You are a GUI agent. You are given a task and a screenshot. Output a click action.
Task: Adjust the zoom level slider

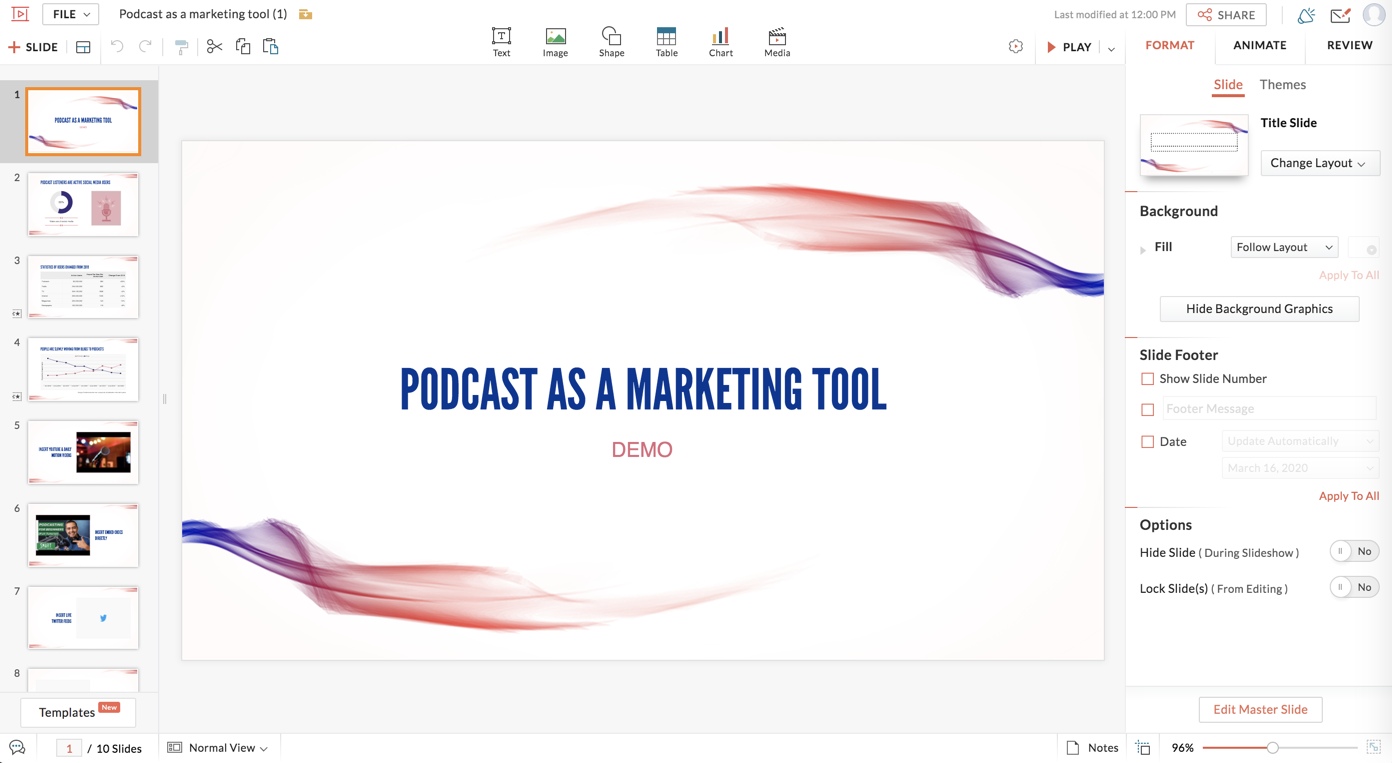(1272, 748)
